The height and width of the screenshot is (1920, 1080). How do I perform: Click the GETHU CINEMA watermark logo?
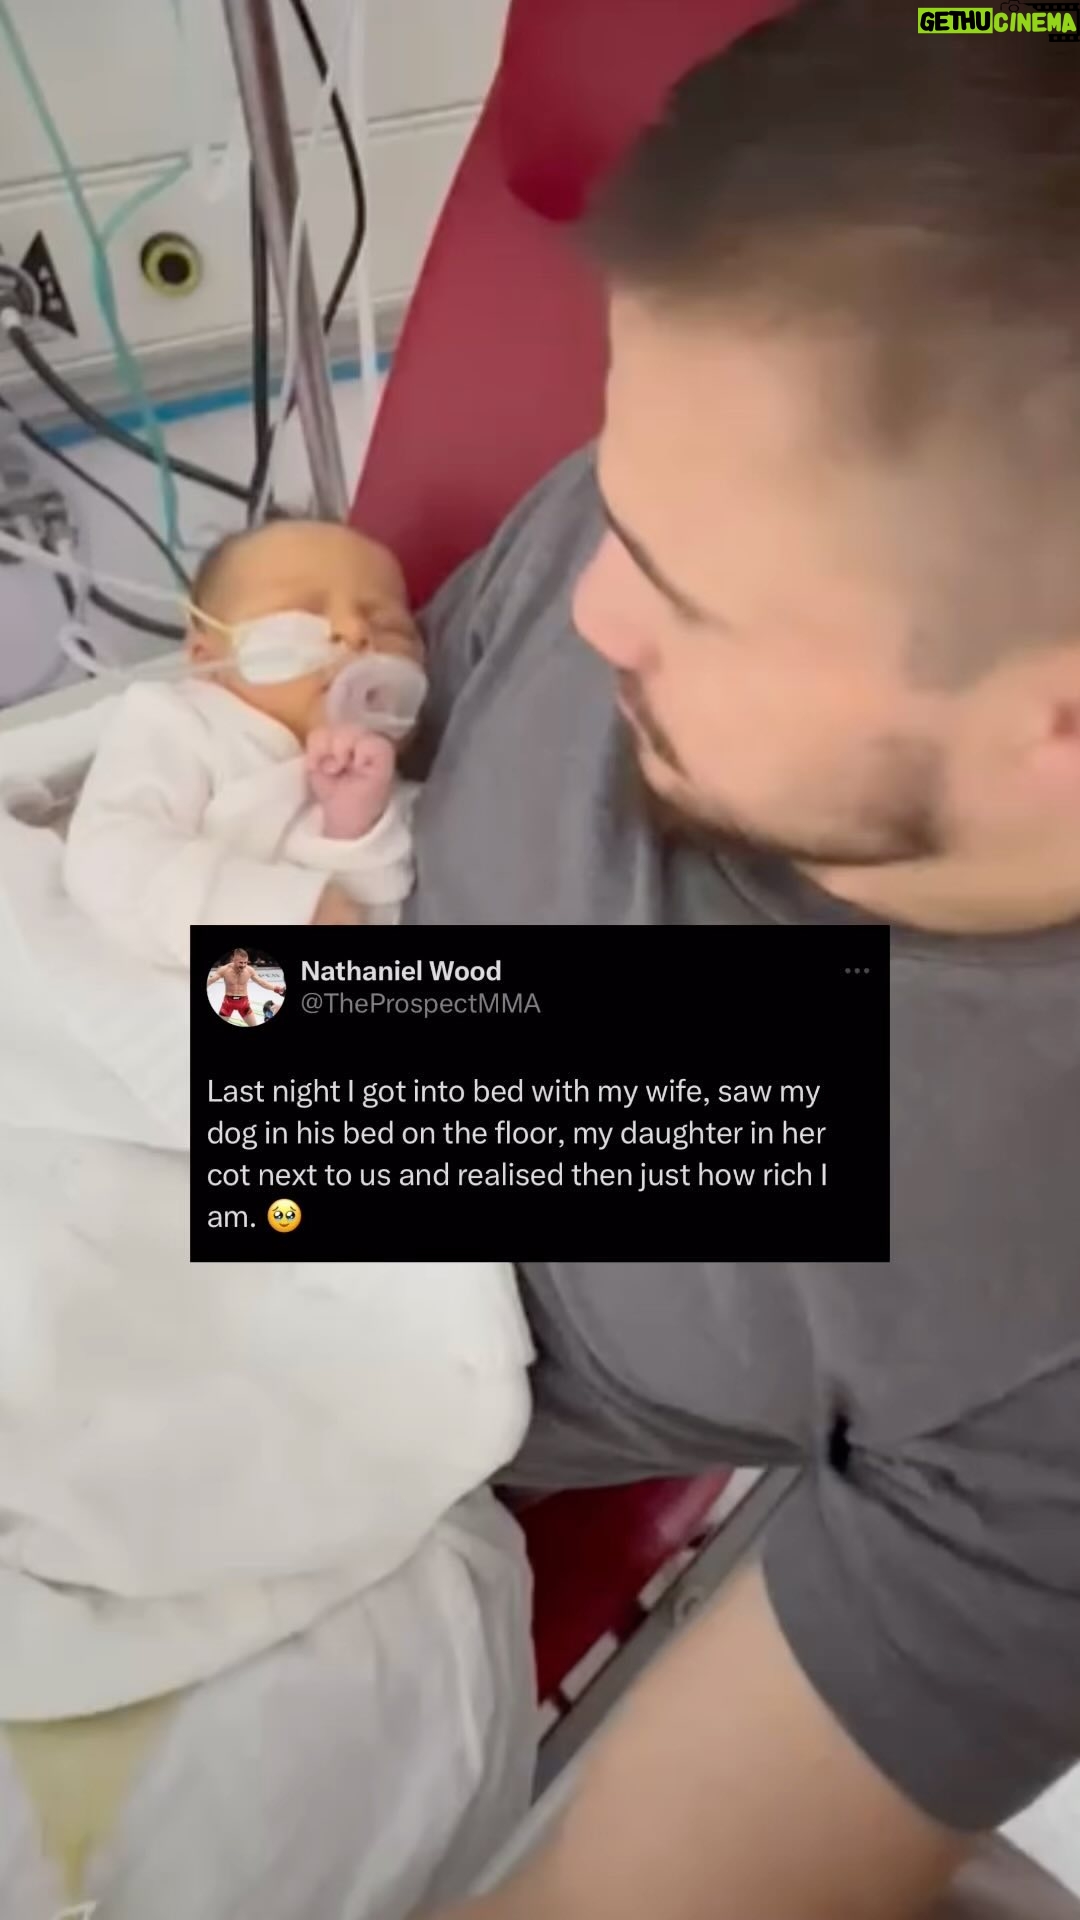coord(997,22)
